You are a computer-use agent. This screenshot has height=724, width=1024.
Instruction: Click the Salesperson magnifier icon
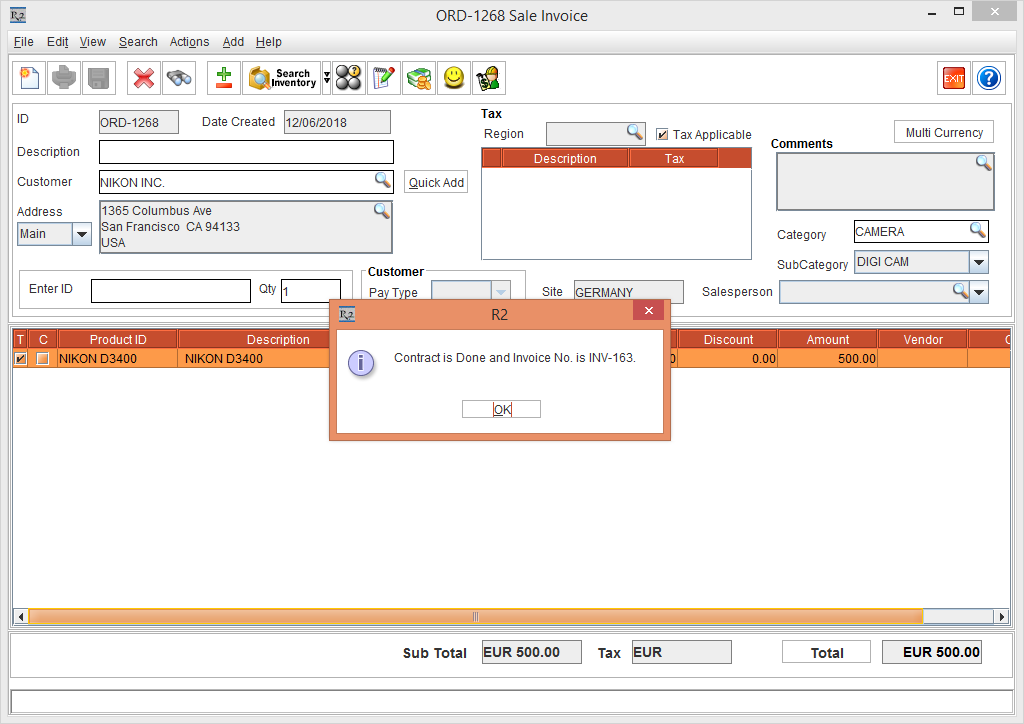coord(960,290)
